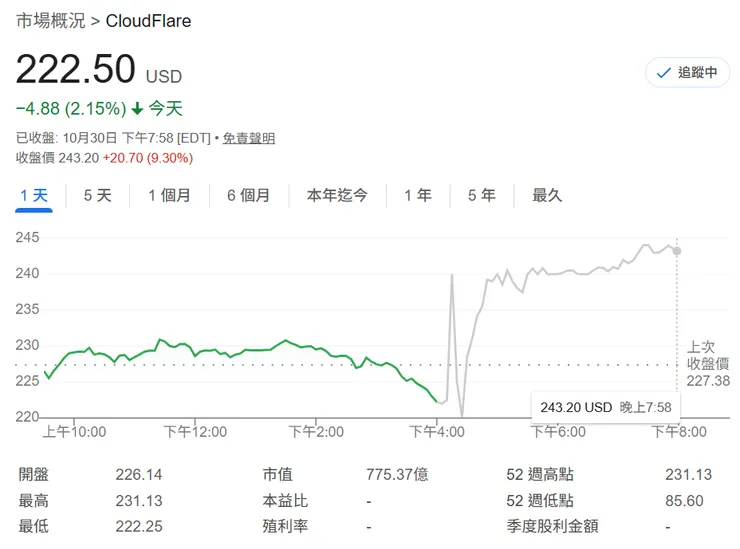Image resolution: width=740 pixels, height=549 pixels.
Task: Click the 52 週低點 value 85.60
Action: coord(684,500)
